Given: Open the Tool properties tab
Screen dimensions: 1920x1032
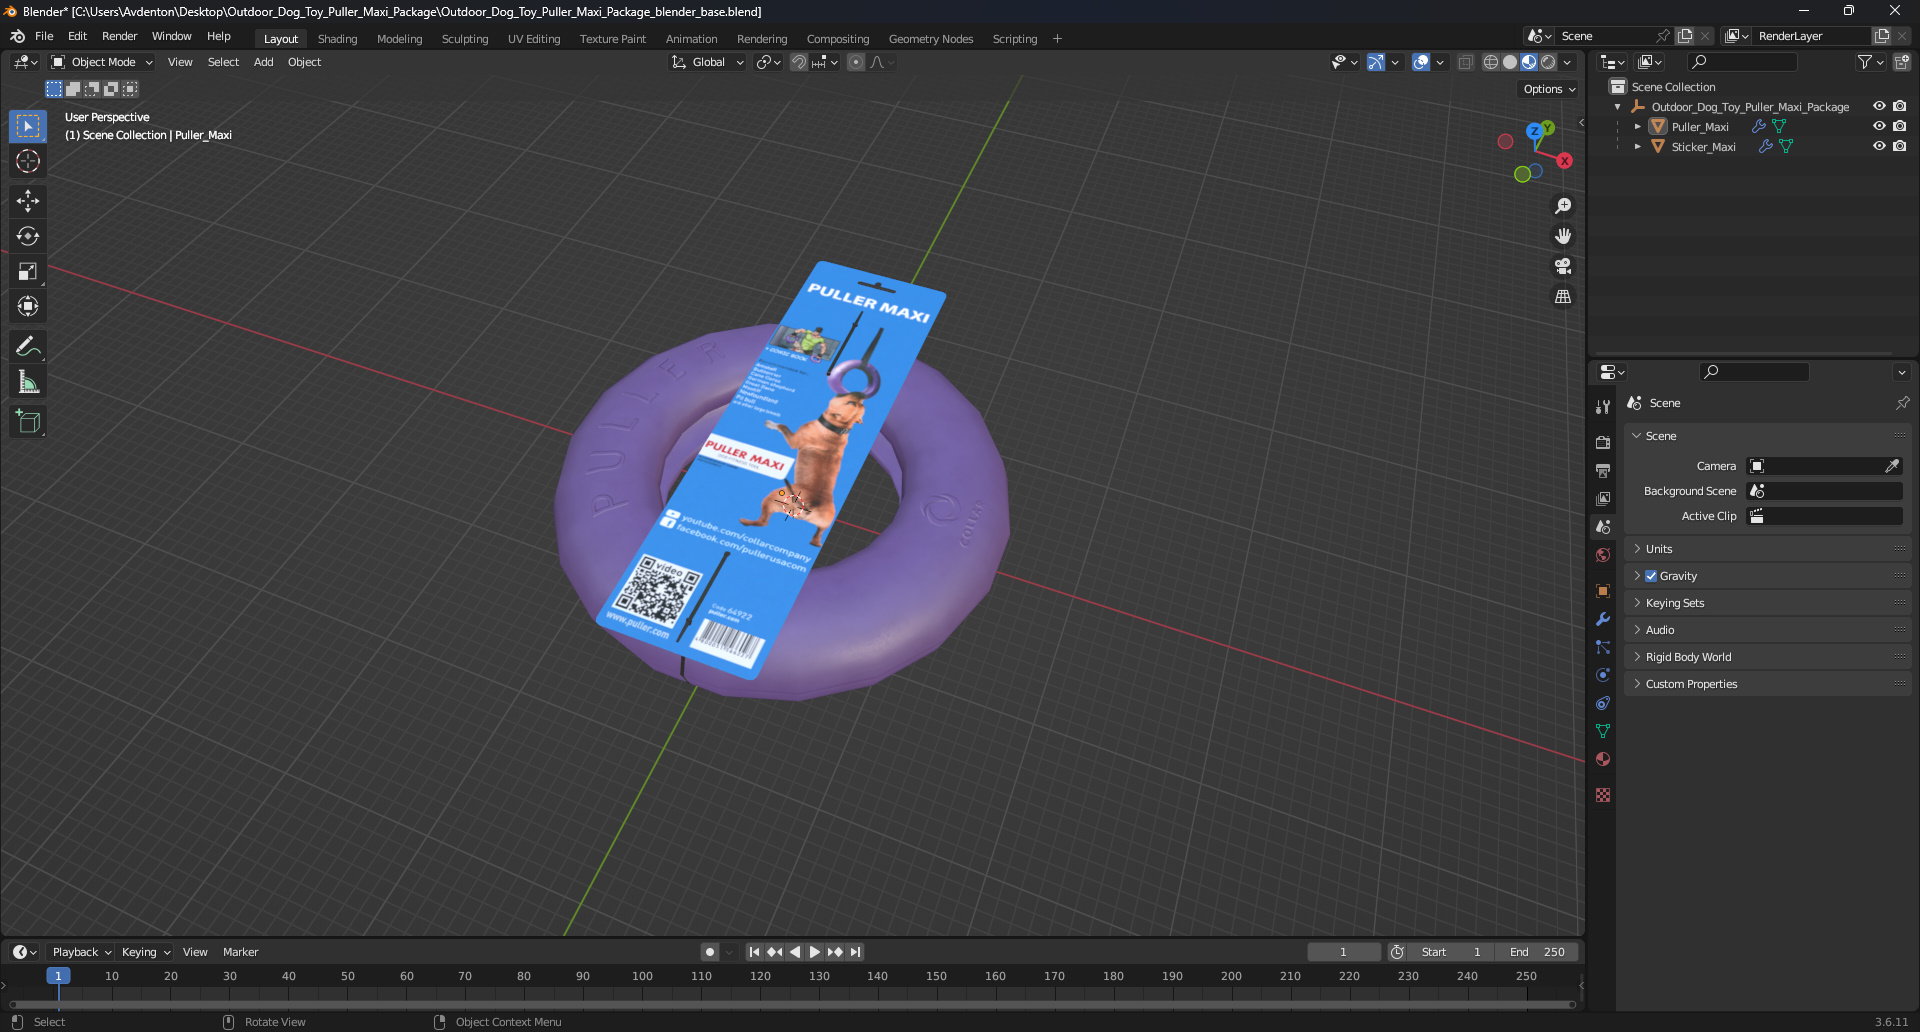Looking at the screenshot, I should (1603, 407).
